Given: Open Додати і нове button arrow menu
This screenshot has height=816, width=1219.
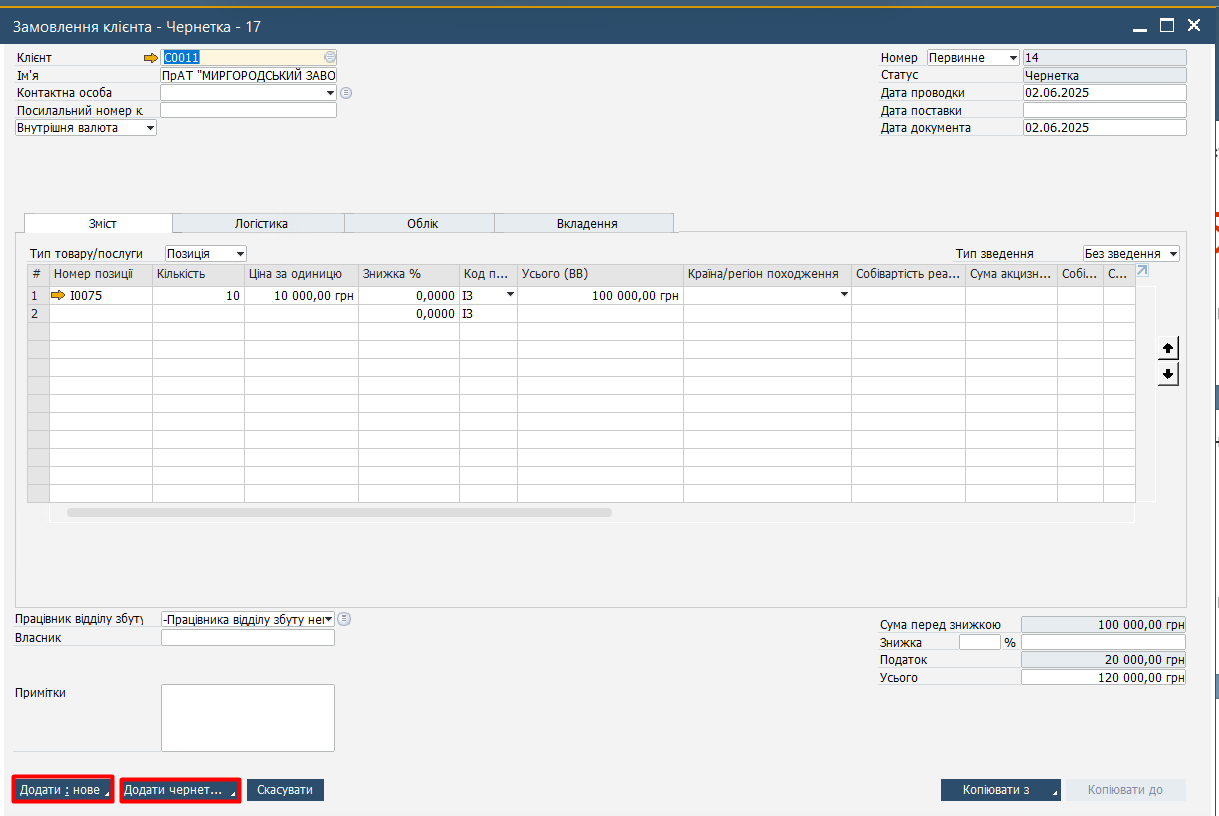Looking at the screenshot, I should [x=107, y=794].
